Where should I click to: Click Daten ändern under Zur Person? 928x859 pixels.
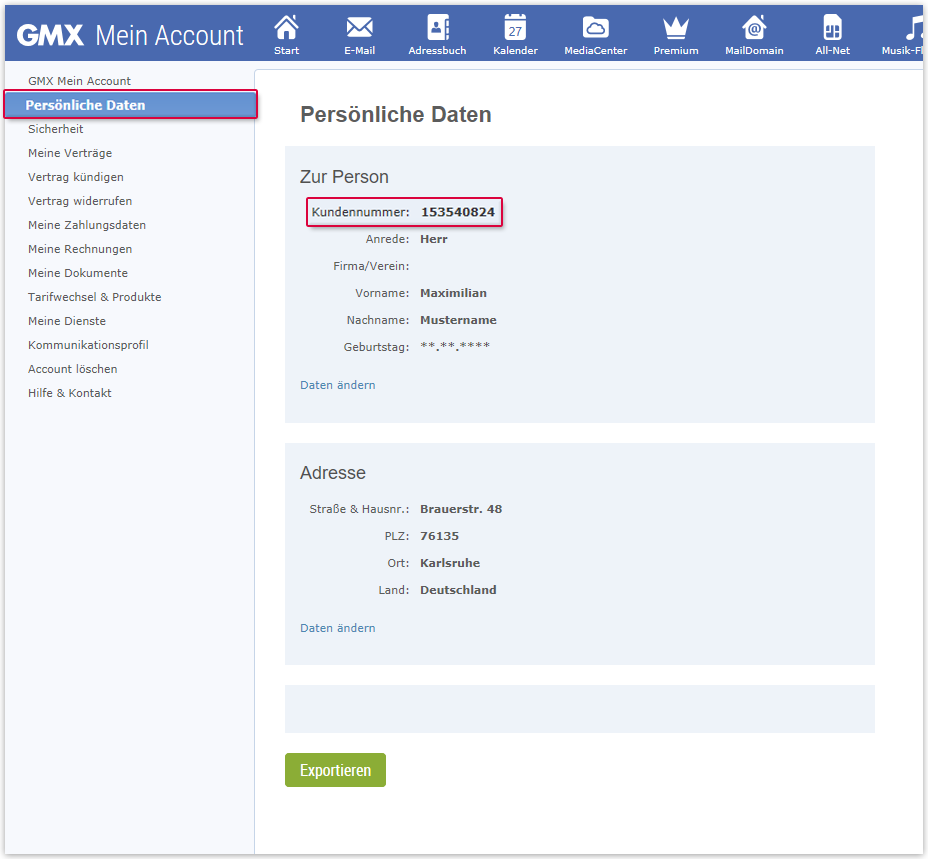337,385
